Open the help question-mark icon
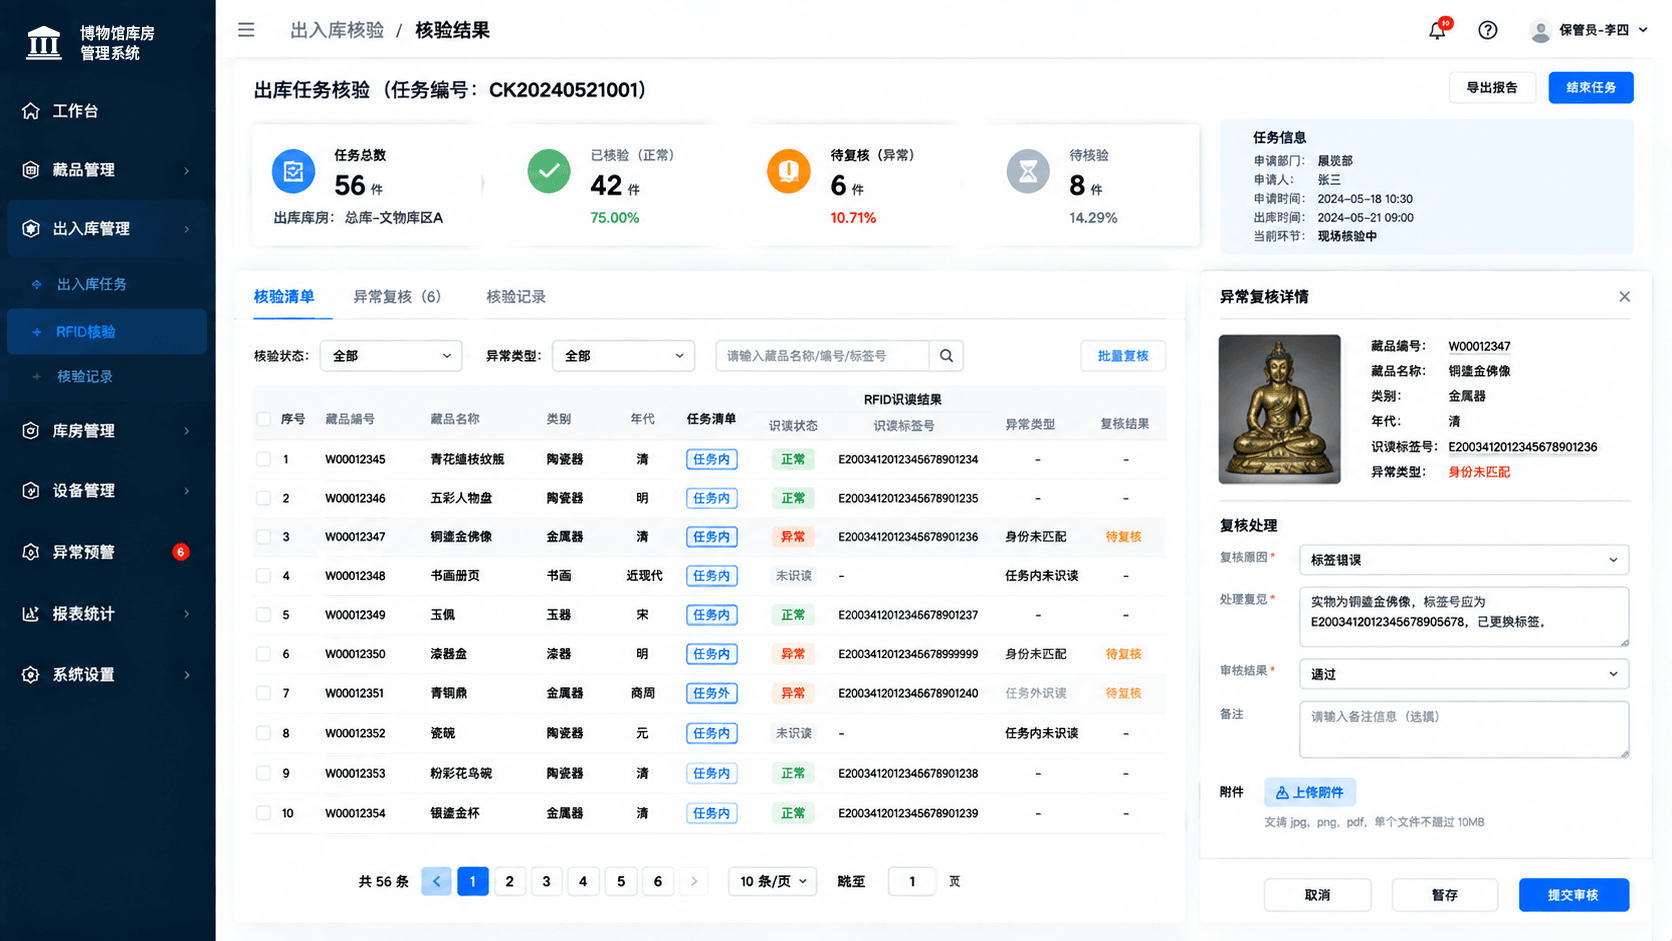The width and height of the screenshot is (1672, 941). (x=1488, y=30)
